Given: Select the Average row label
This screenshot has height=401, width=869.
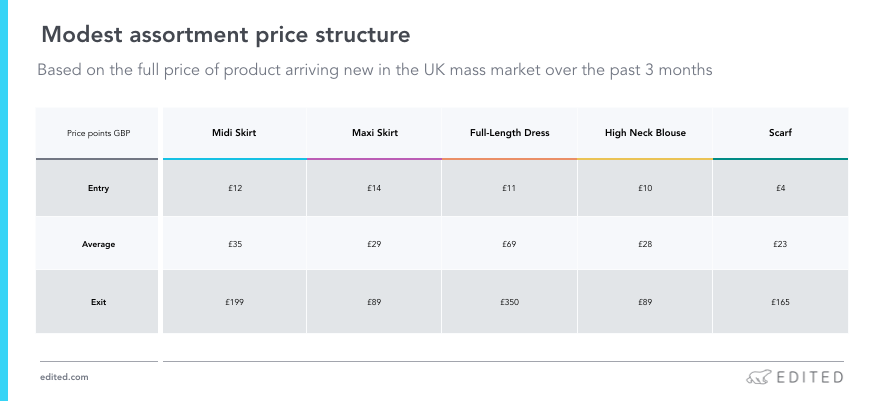Looking at the screenshot, I should tap(98, 244).
